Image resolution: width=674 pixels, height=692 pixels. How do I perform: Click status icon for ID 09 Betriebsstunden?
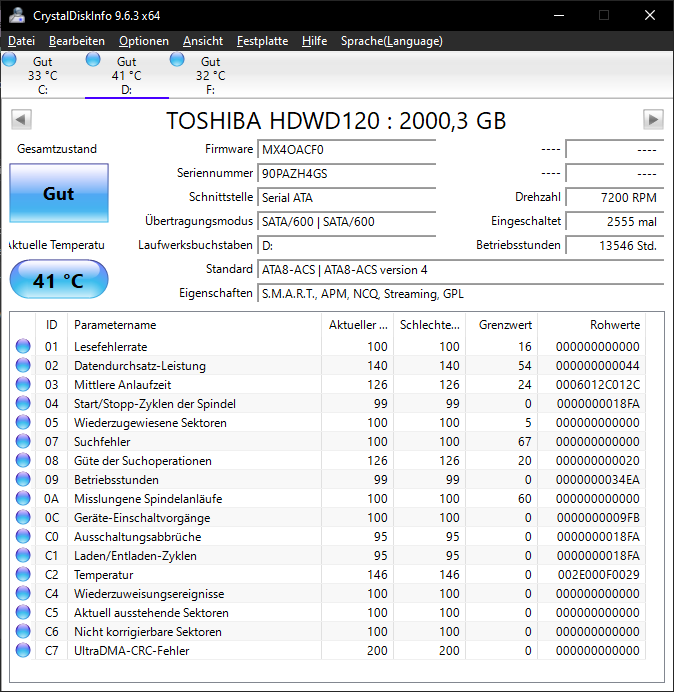click(x=23, y=479)
